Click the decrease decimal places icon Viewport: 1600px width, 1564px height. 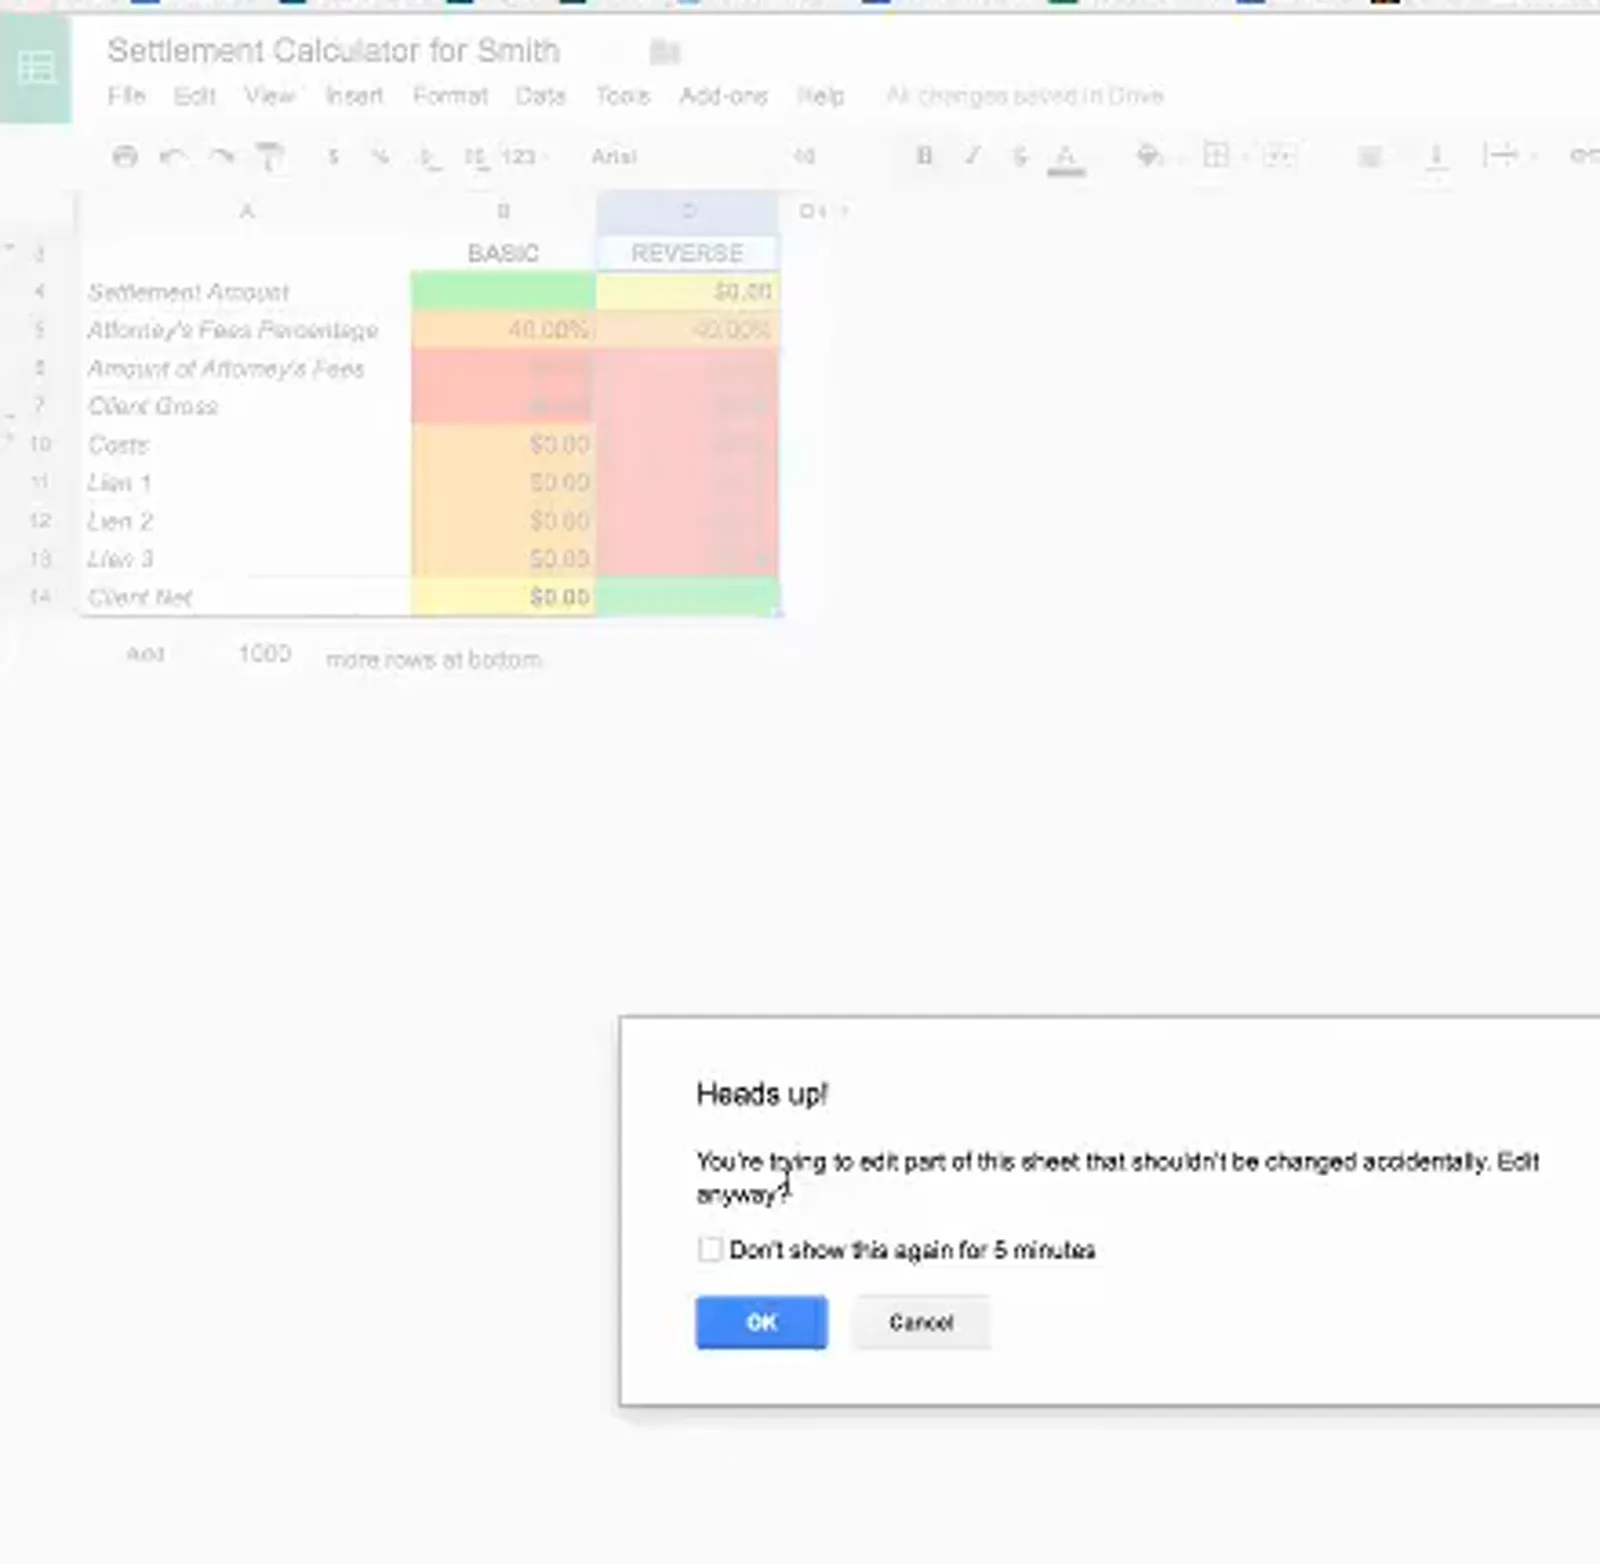coord(429,157)
